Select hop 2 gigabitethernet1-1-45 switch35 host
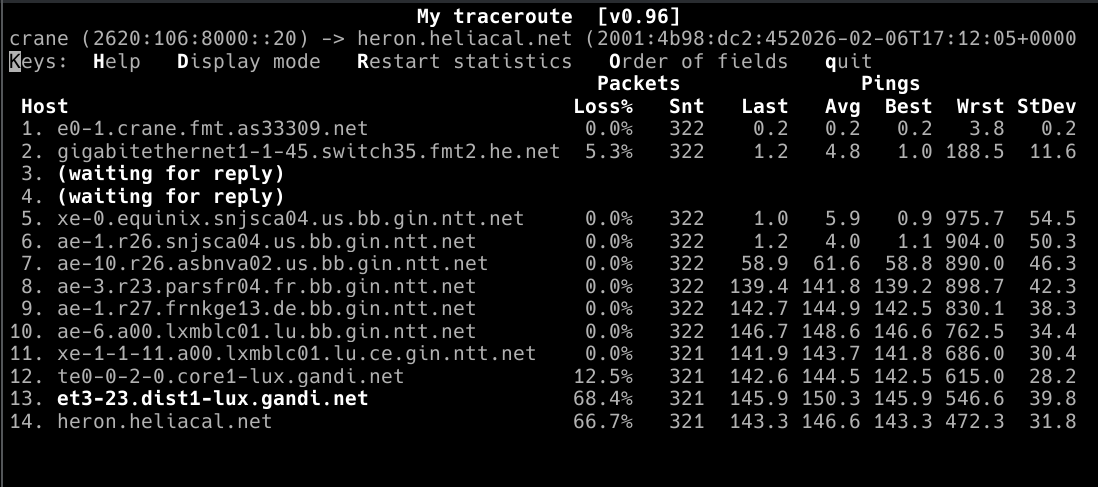The image size is (1098, 487). click(308, 151)
